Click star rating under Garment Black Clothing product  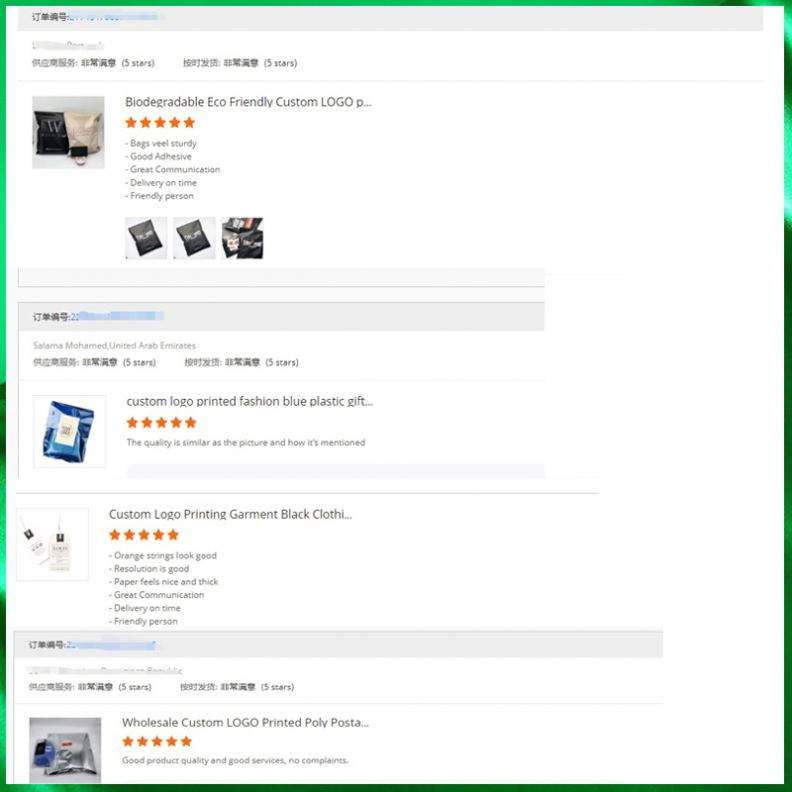144,535
